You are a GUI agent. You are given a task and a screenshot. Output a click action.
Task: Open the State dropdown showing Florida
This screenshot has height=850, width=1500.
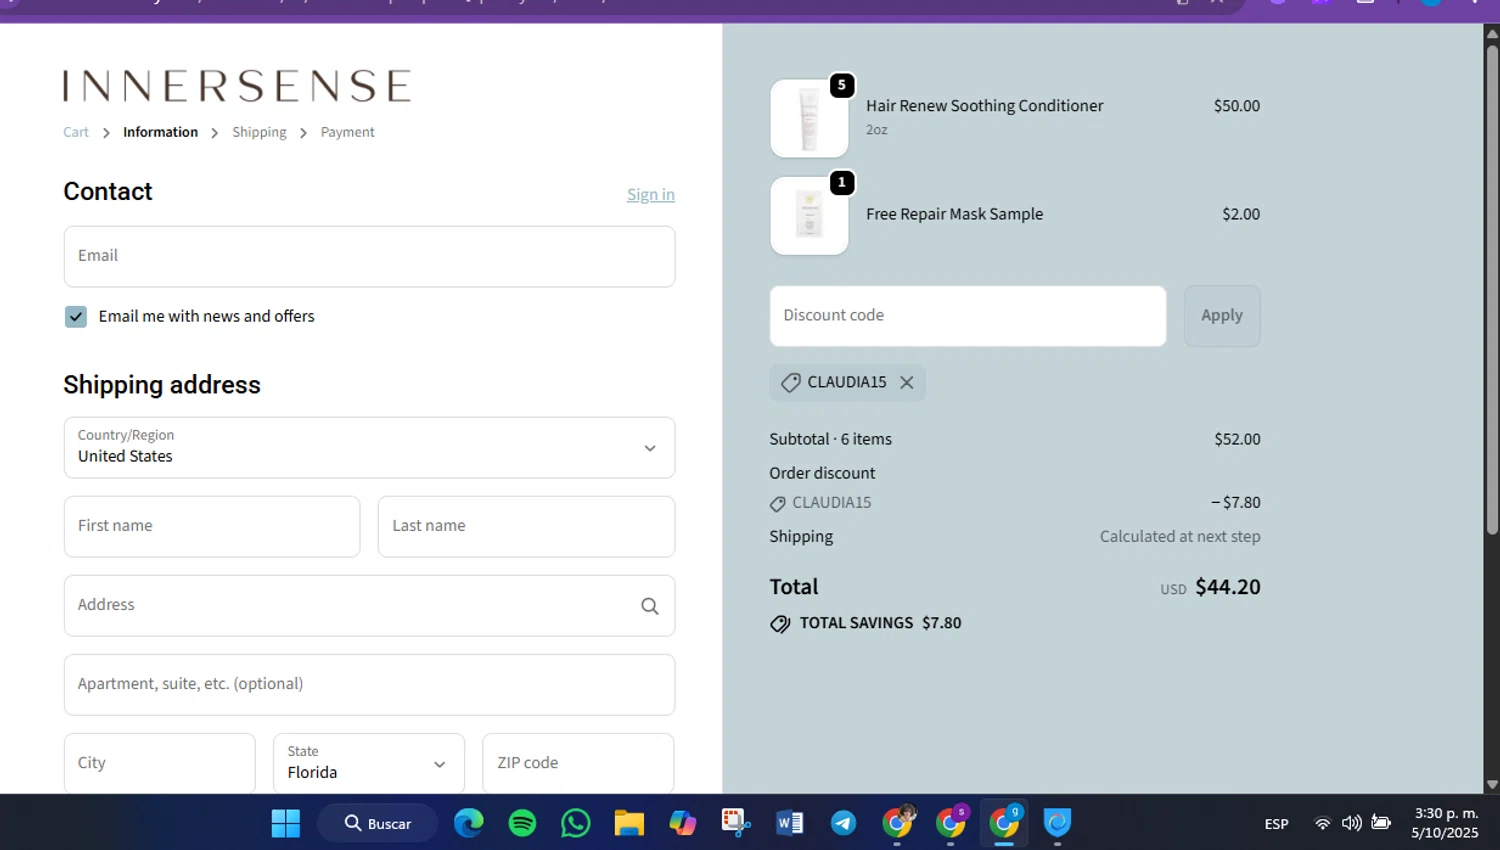click(x=369, y=763)
